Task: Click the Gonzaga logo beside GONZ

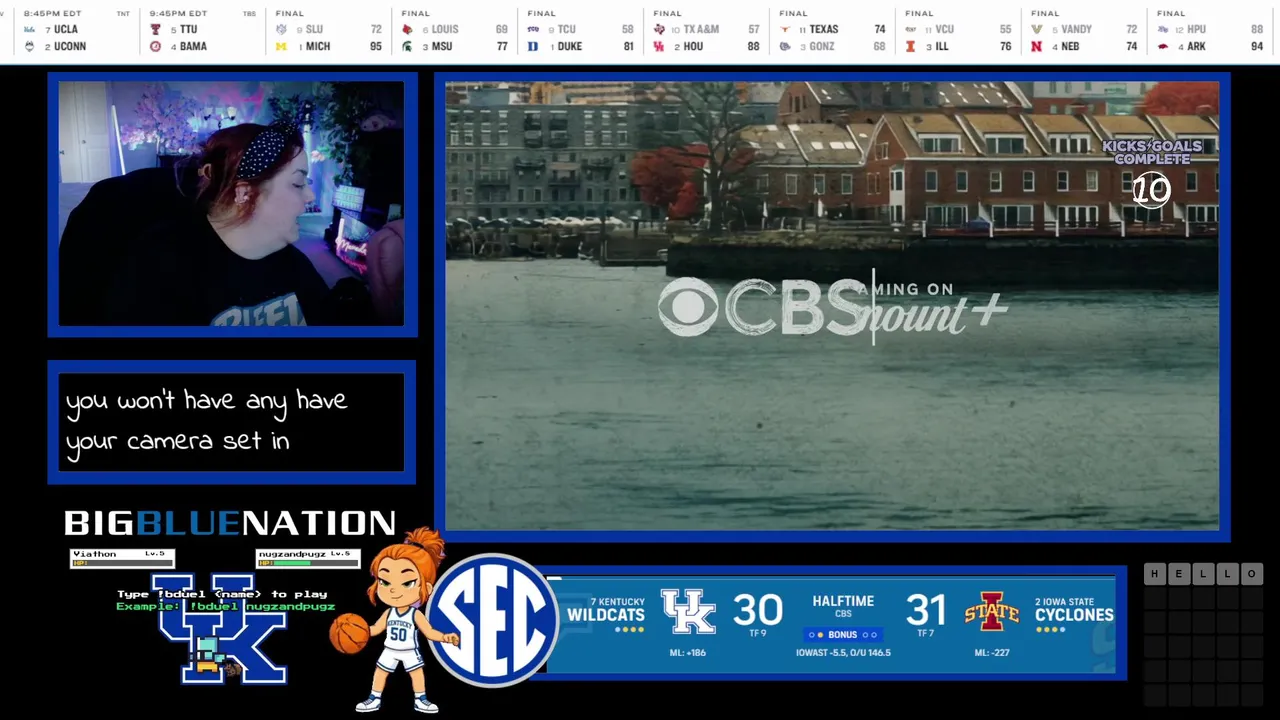Action: (x=785, y=47)
